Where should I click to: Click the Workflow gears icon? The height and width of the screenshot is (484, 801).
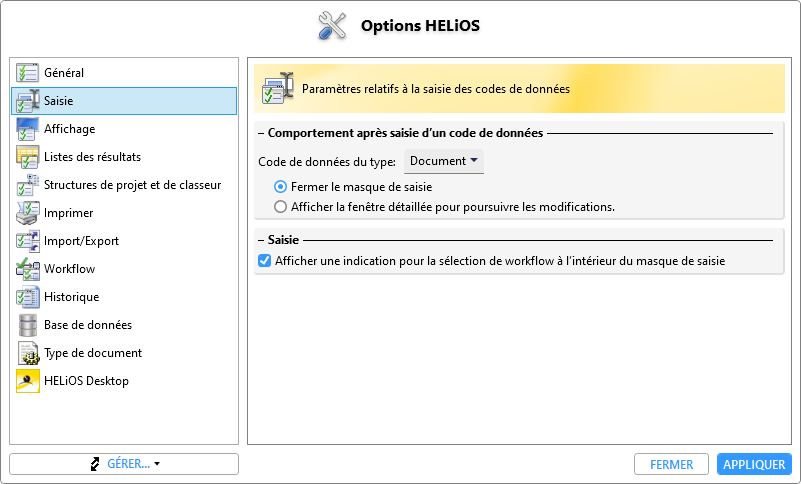pyautogui.click(x=27, y=269)
